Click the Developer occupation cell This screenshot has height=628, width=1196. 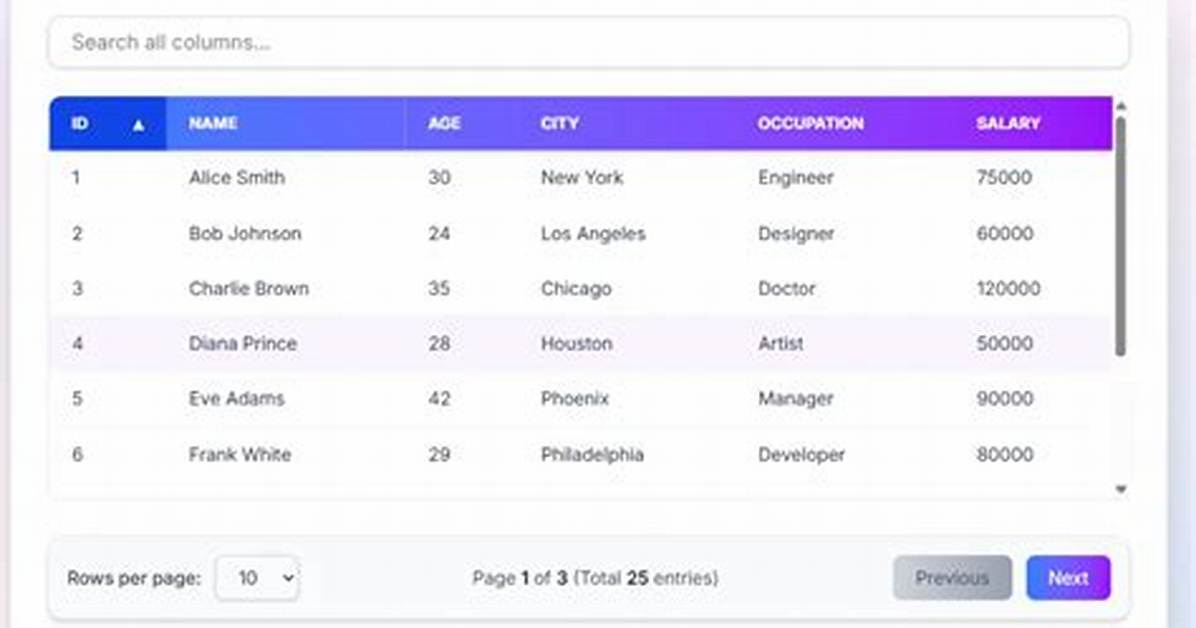click(x=801, y=454)
